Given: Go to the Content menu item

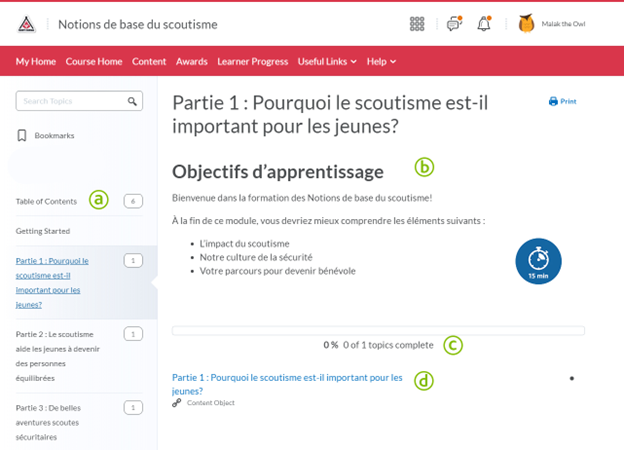Looking at the screenshot, I should click(x=149, y=61).
